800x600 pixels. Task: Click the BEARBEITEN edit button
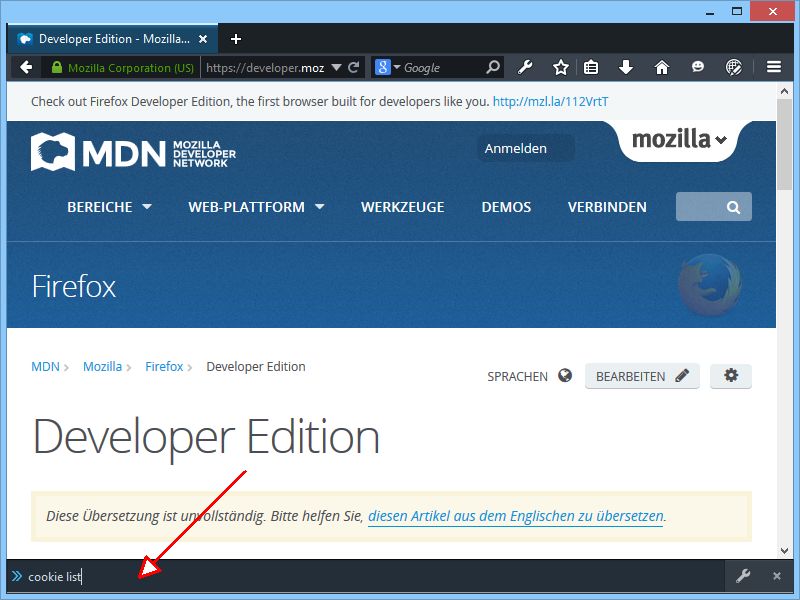642,377
